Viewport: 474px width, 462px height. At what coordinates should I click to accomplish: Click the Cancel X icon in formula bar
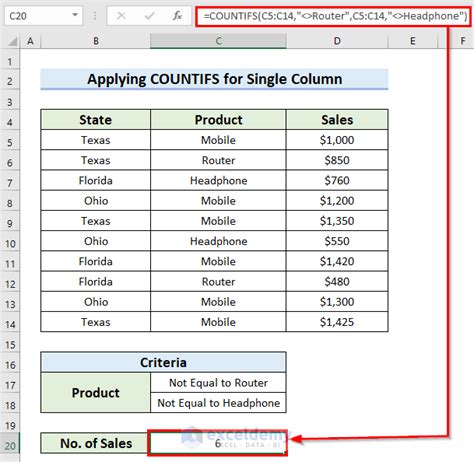121,16
